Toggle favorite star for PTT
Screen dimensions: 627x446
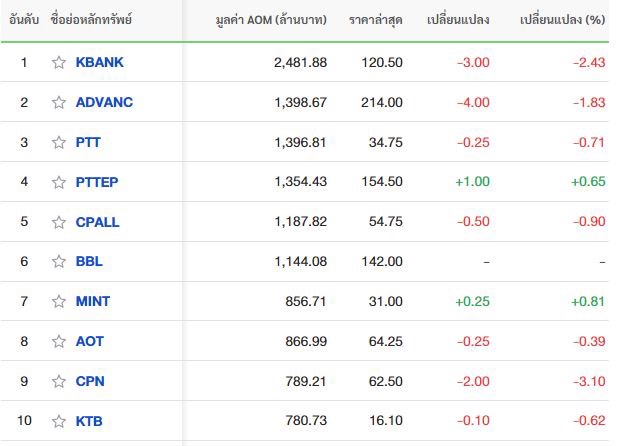(x=59, y=142)
